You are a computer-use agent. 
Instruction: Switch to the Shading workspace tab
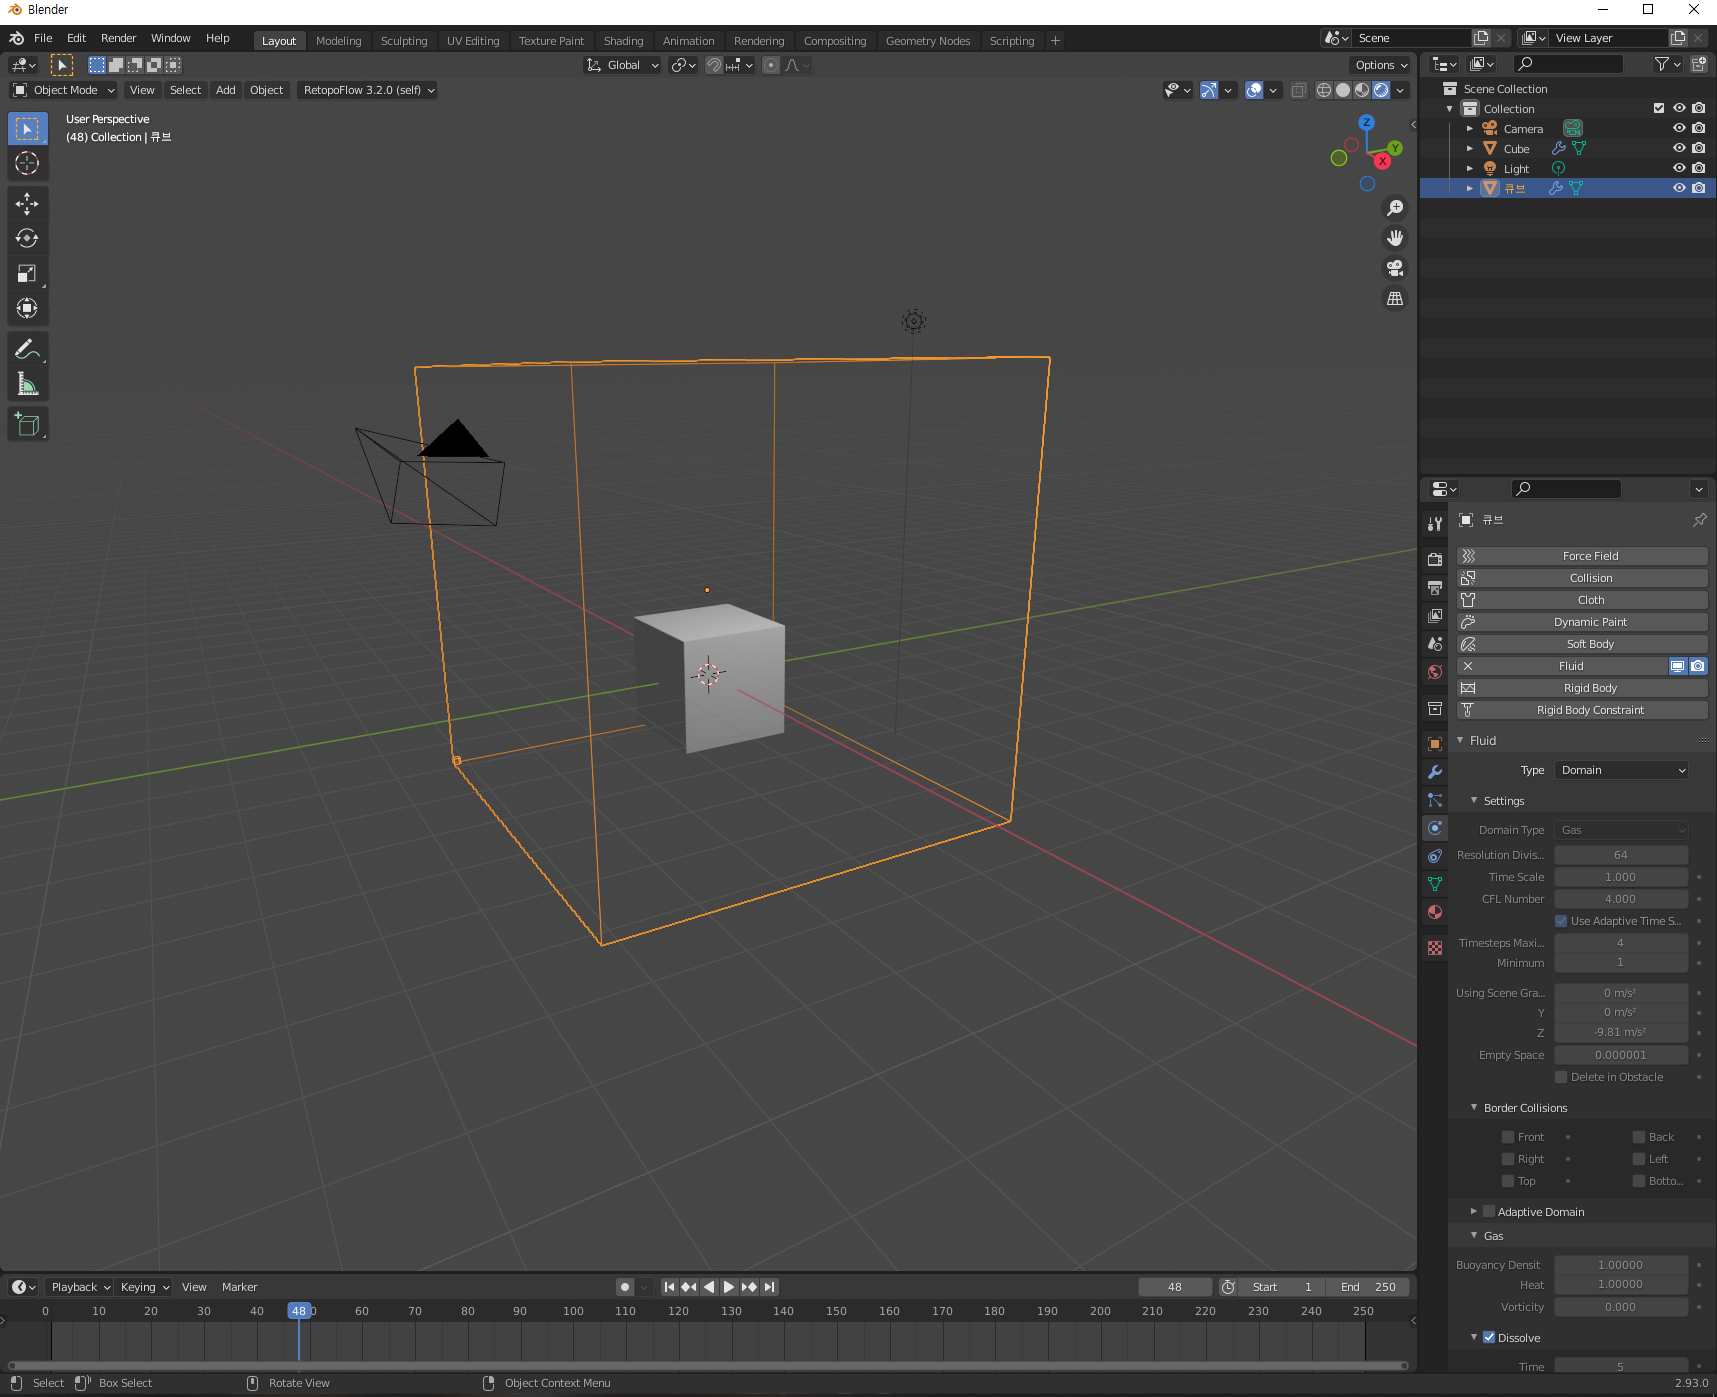click(623, 41)
